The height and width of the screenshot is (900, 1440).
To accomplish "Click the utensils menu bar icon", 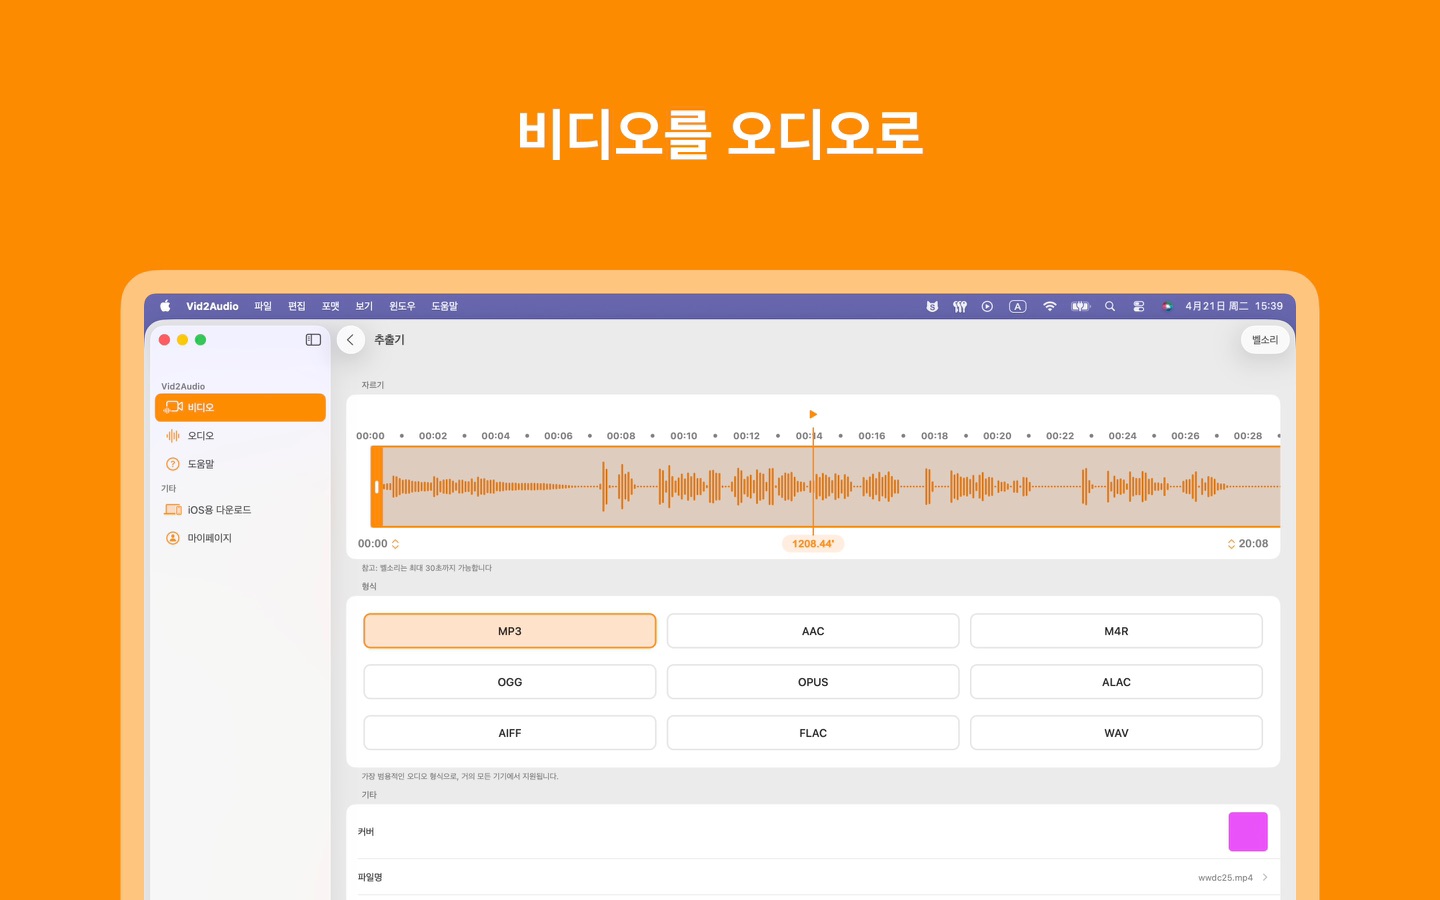I will pyautogui.click(x=960, y=307).
